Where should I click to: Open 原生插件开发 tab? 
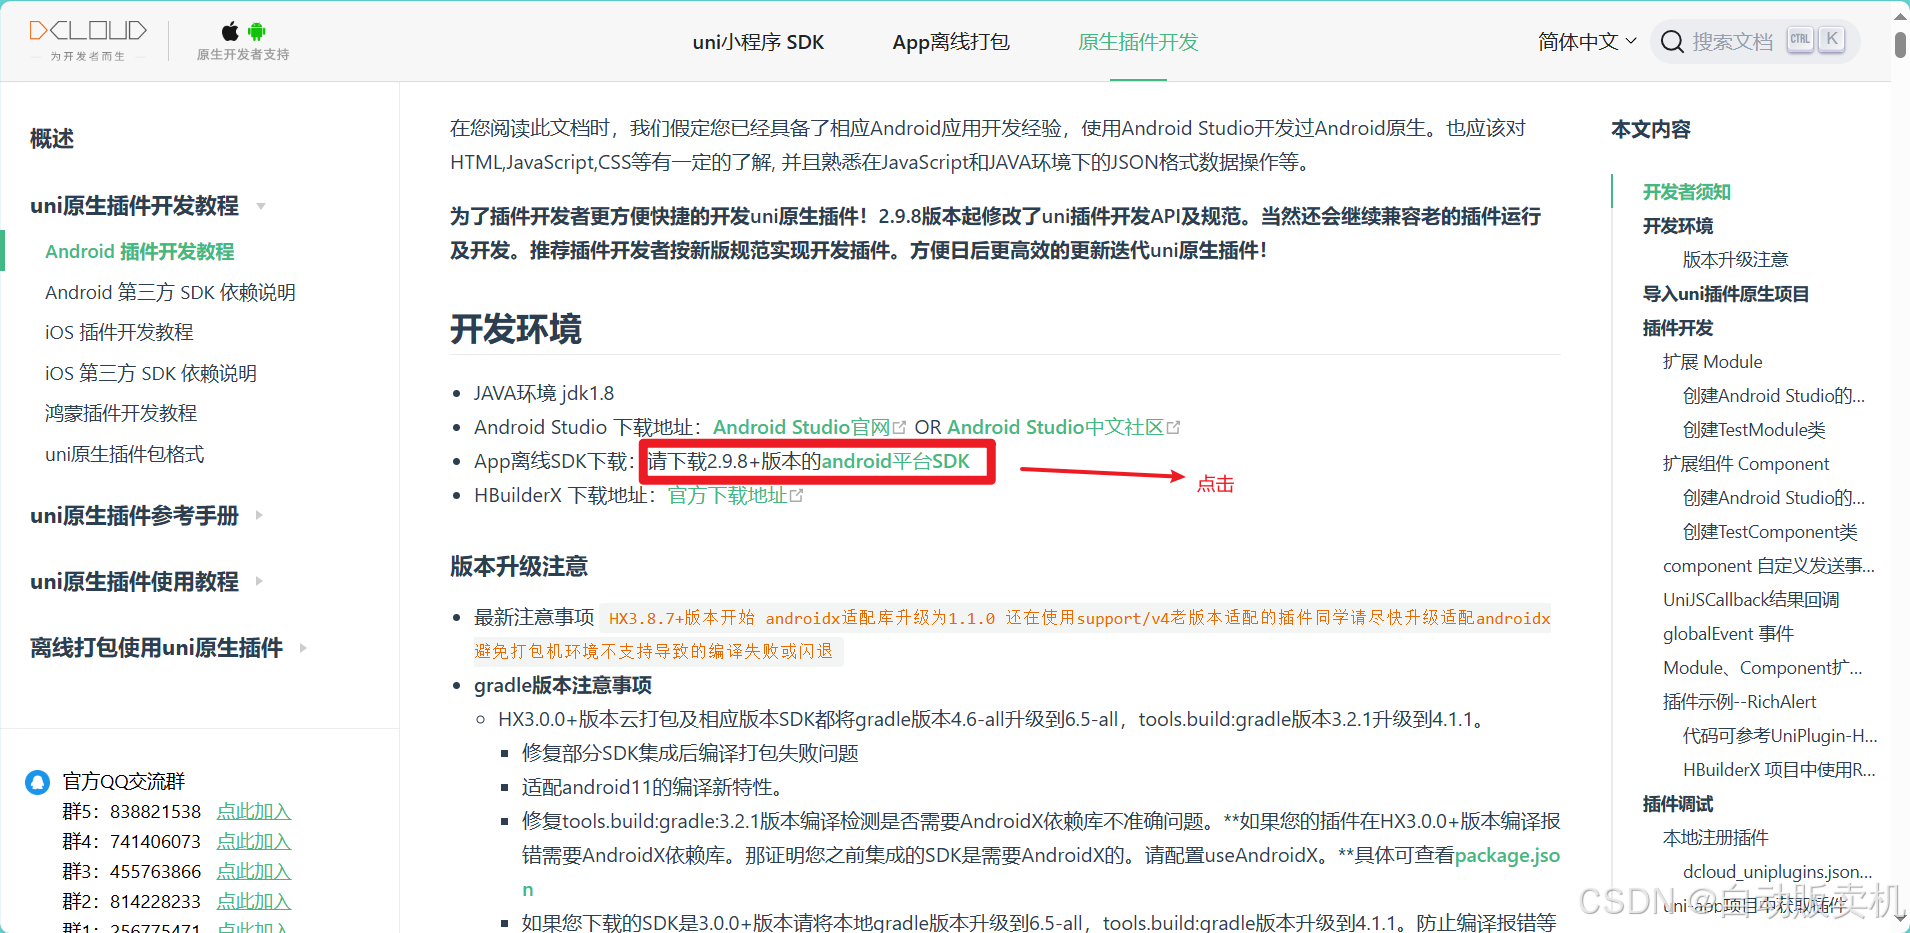(x=1138, y=42)
